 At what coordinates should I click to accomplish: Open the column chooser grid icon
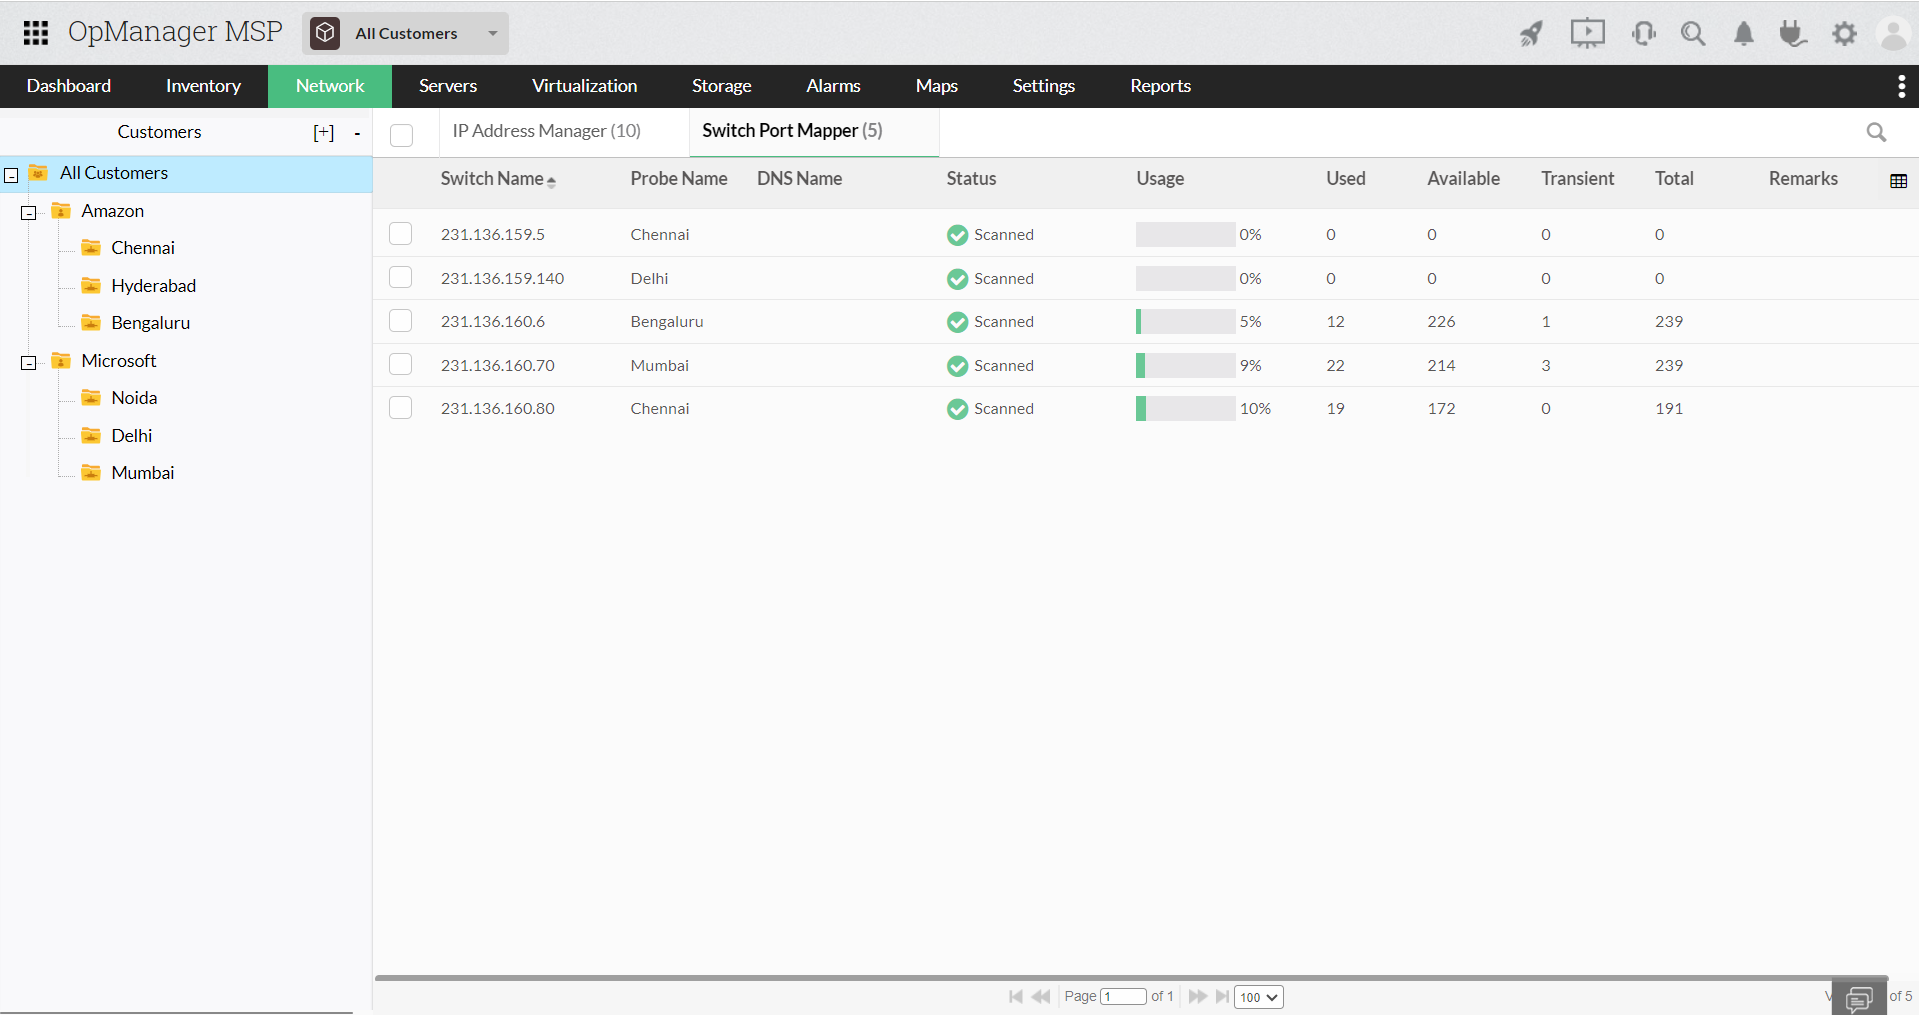coord(1898,181)
